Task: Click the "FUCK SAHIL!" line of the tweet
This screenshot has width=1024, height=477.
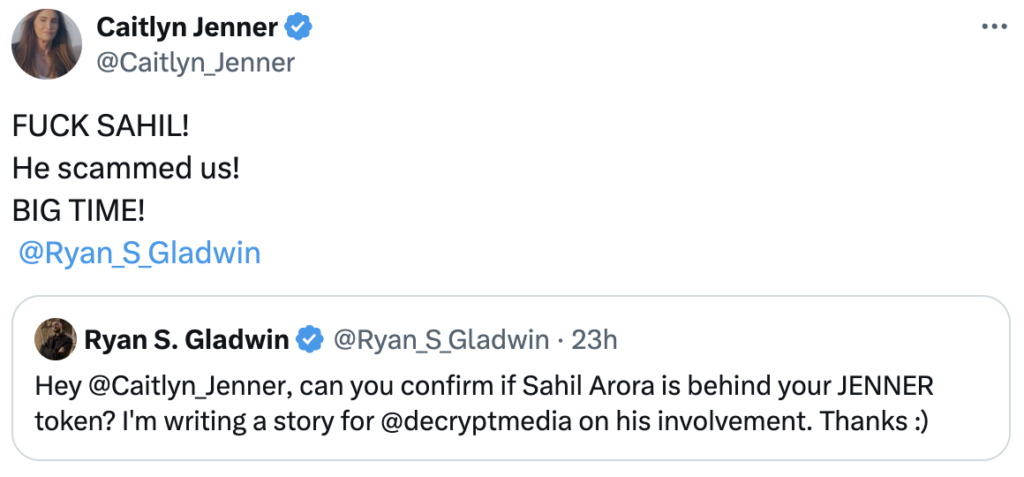Action: tap(101, 127)
